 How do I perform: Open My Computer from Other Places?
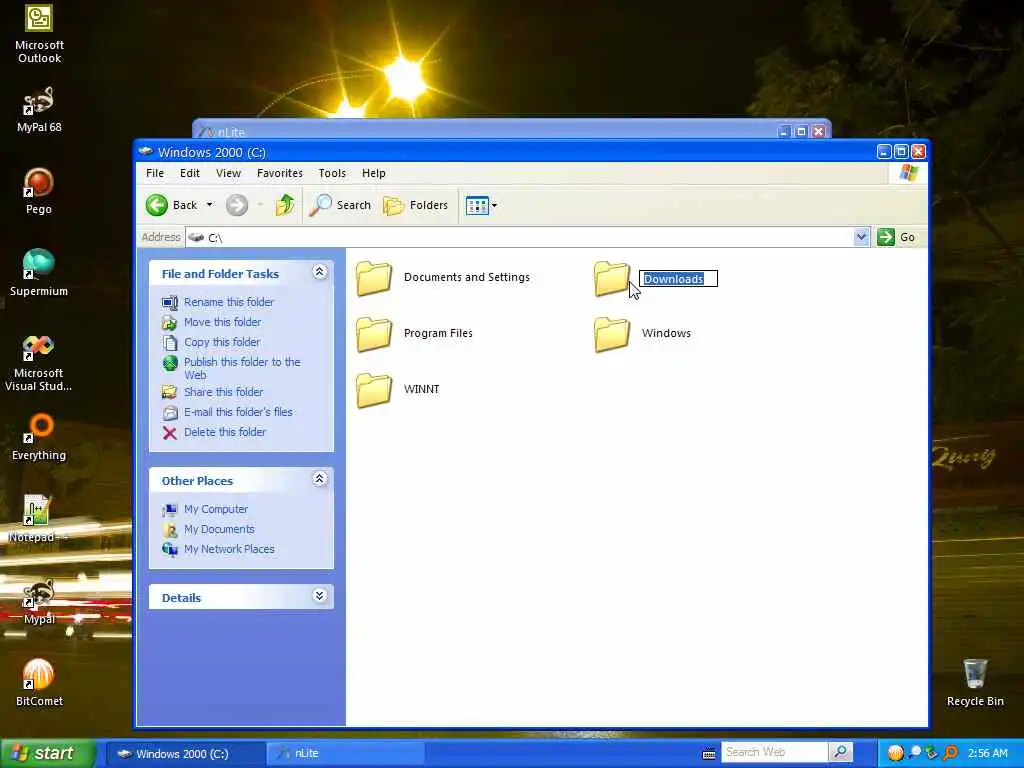coord(216,509)
